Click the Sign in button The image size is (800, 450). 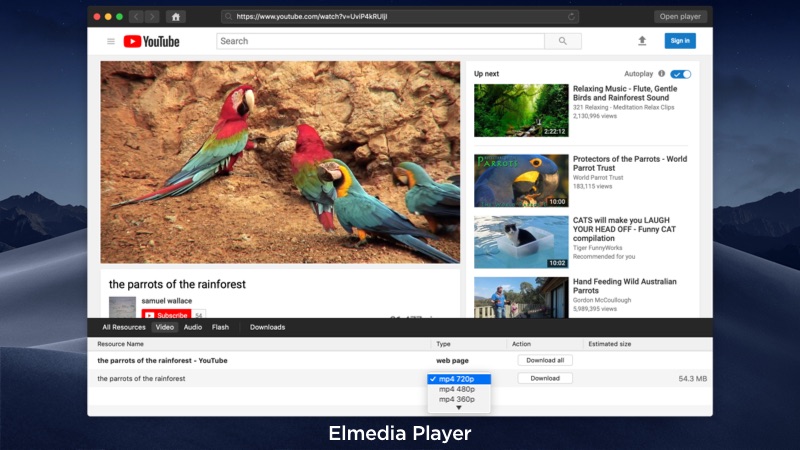(680, 41)
